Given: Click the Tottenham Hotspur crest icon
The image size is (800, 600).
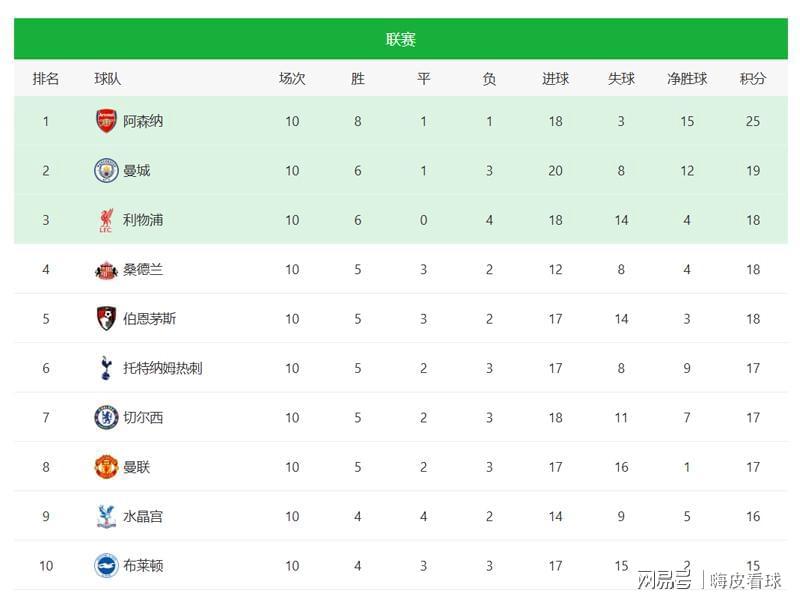Looking at the screenshot, I should coord(106,368).
